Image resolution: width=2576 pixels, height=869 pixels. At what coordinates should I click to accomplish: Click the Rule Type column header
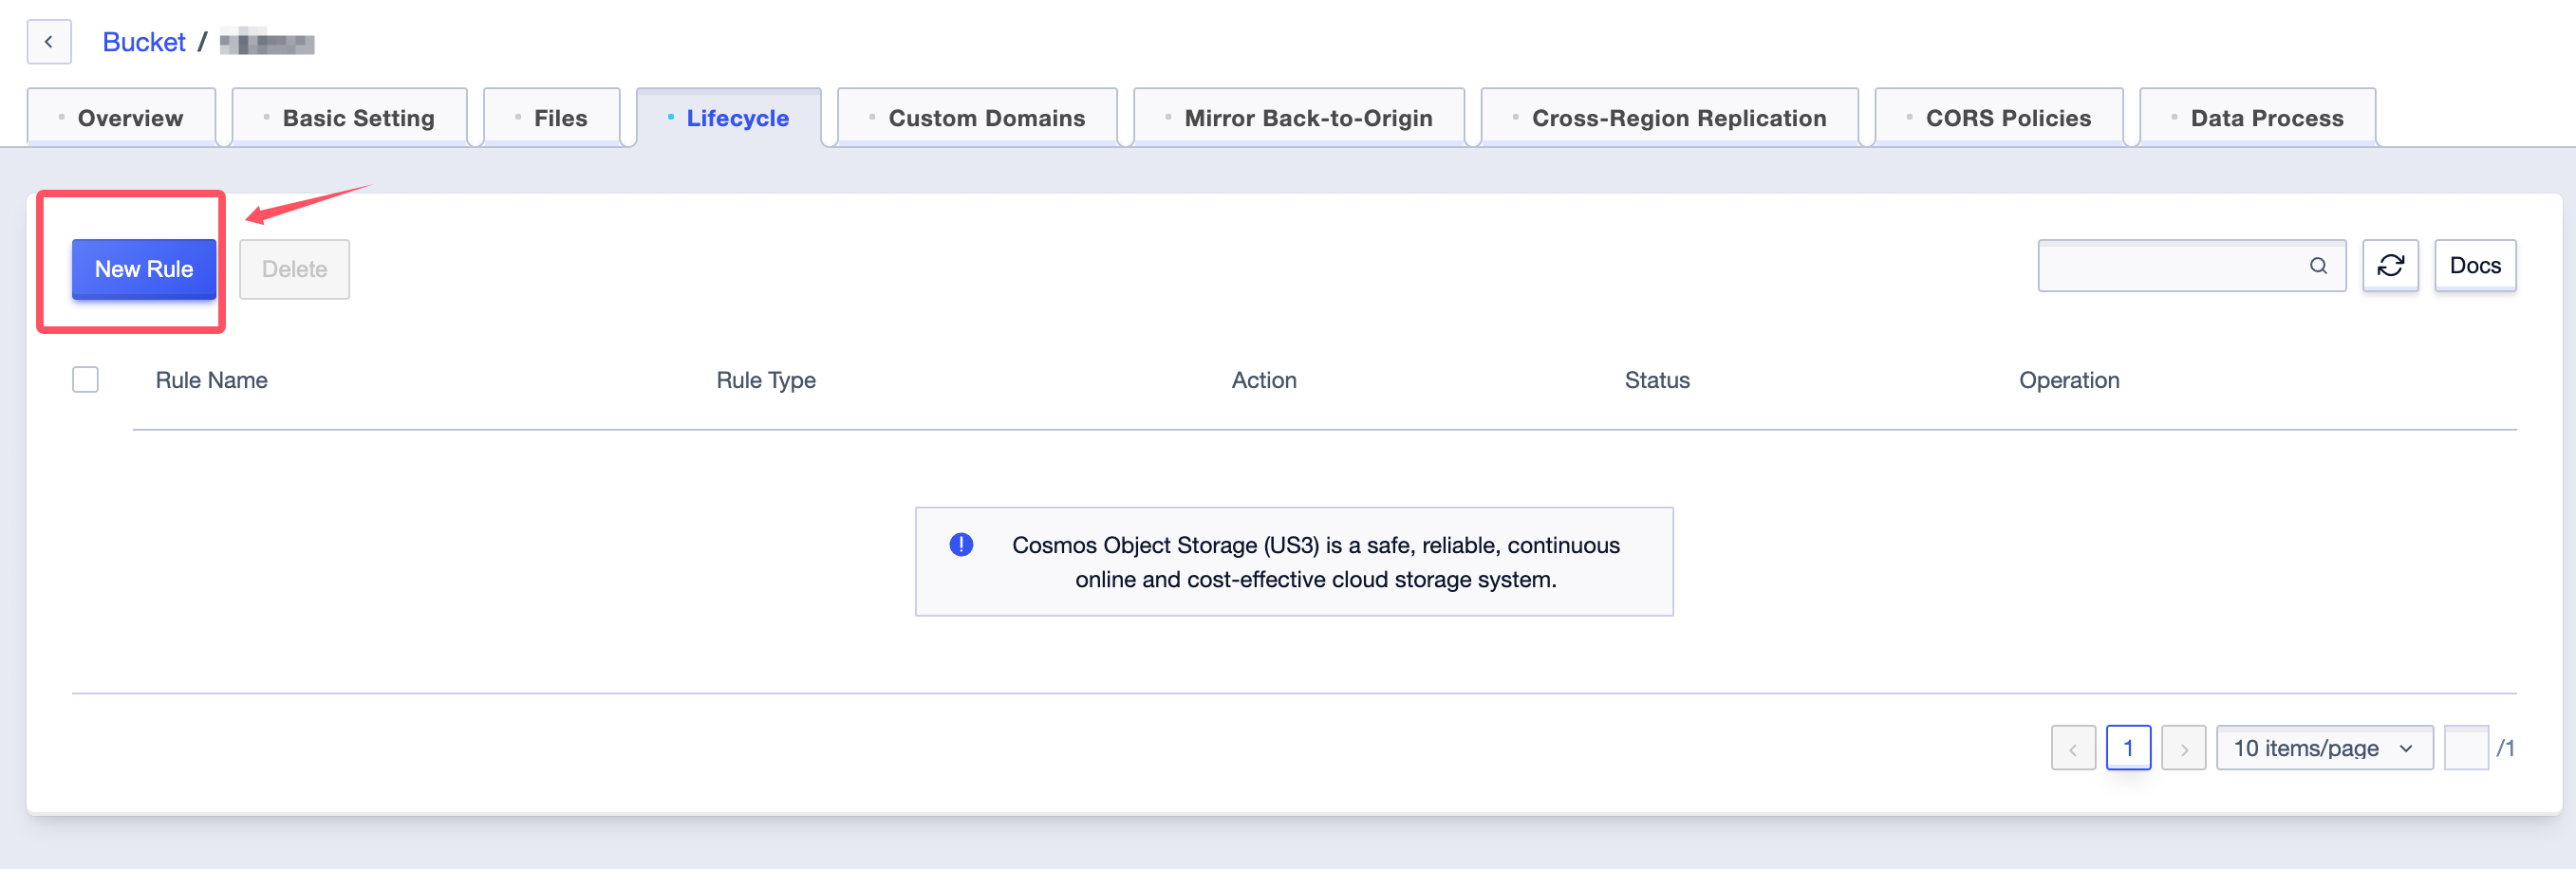[x=766, y=380]
